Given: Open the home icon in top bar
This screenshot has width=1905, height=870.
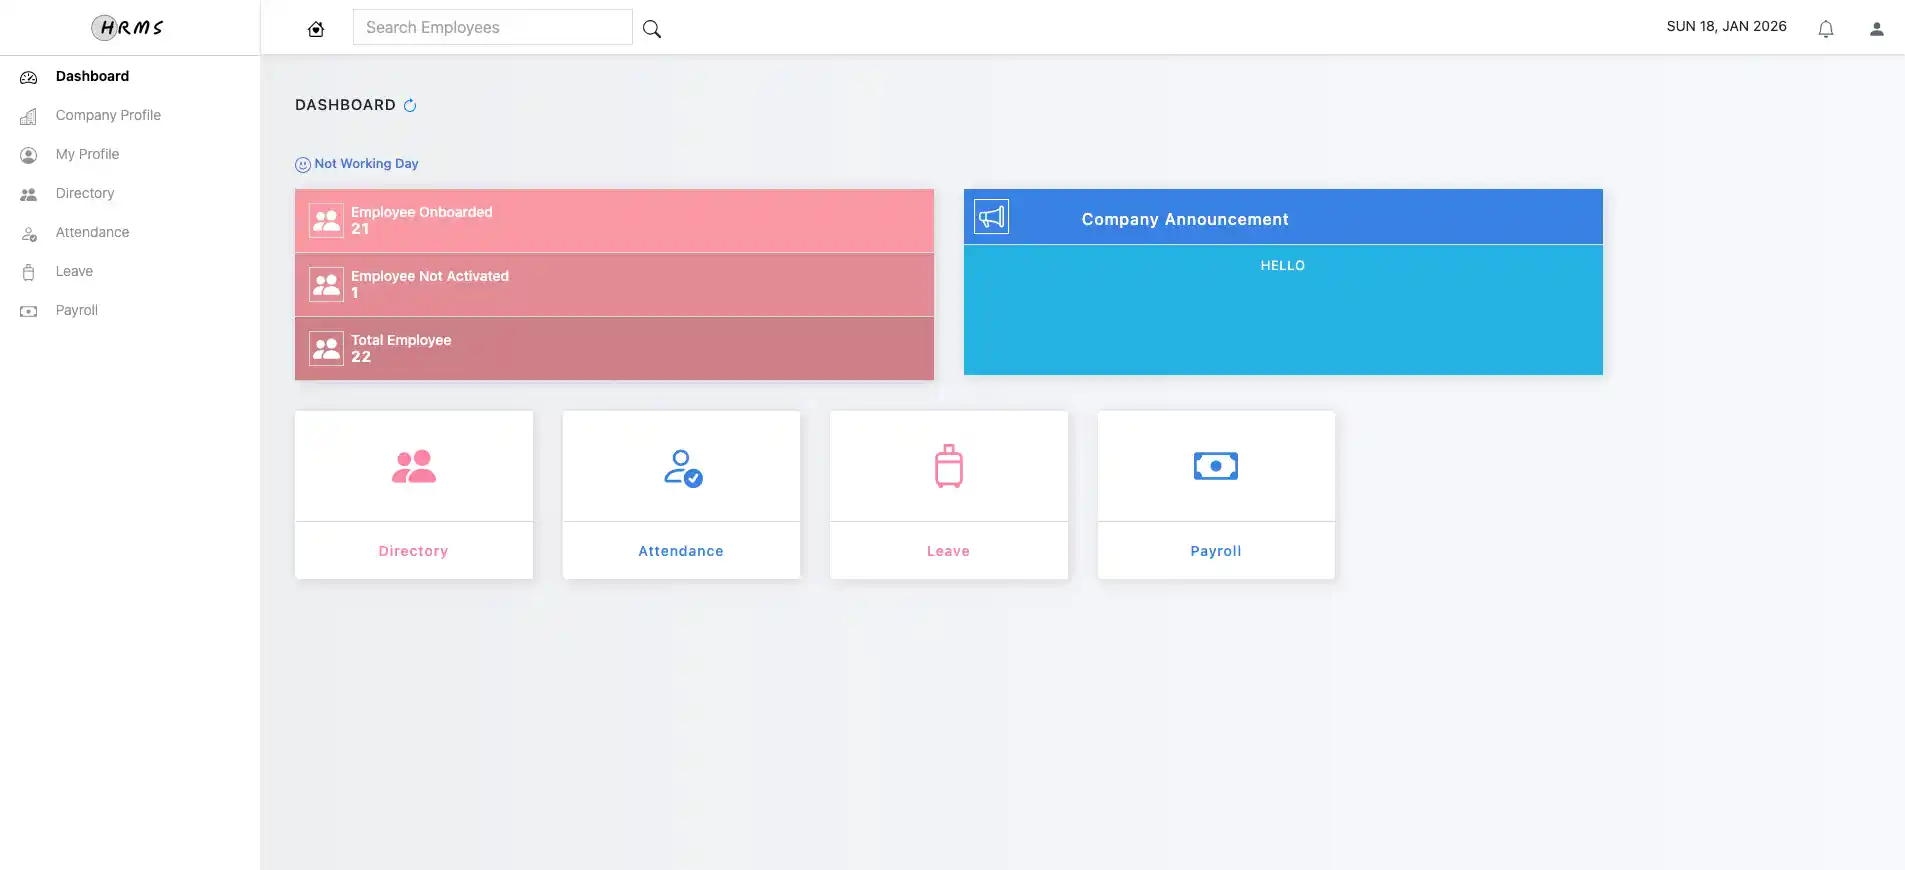Looking at the screenshot, I should pyautogui.click(x=316, y=29).
